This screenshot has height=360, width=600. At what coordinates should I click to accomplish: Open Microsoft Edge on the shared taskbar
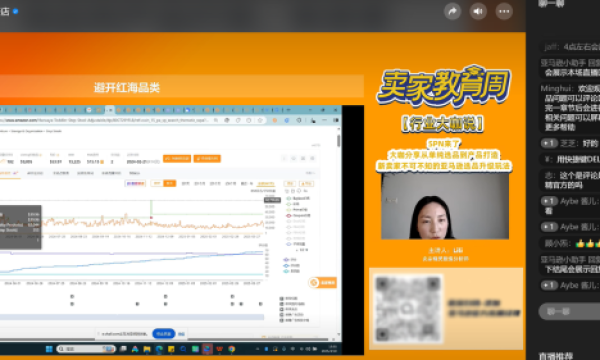click(159, 349)
